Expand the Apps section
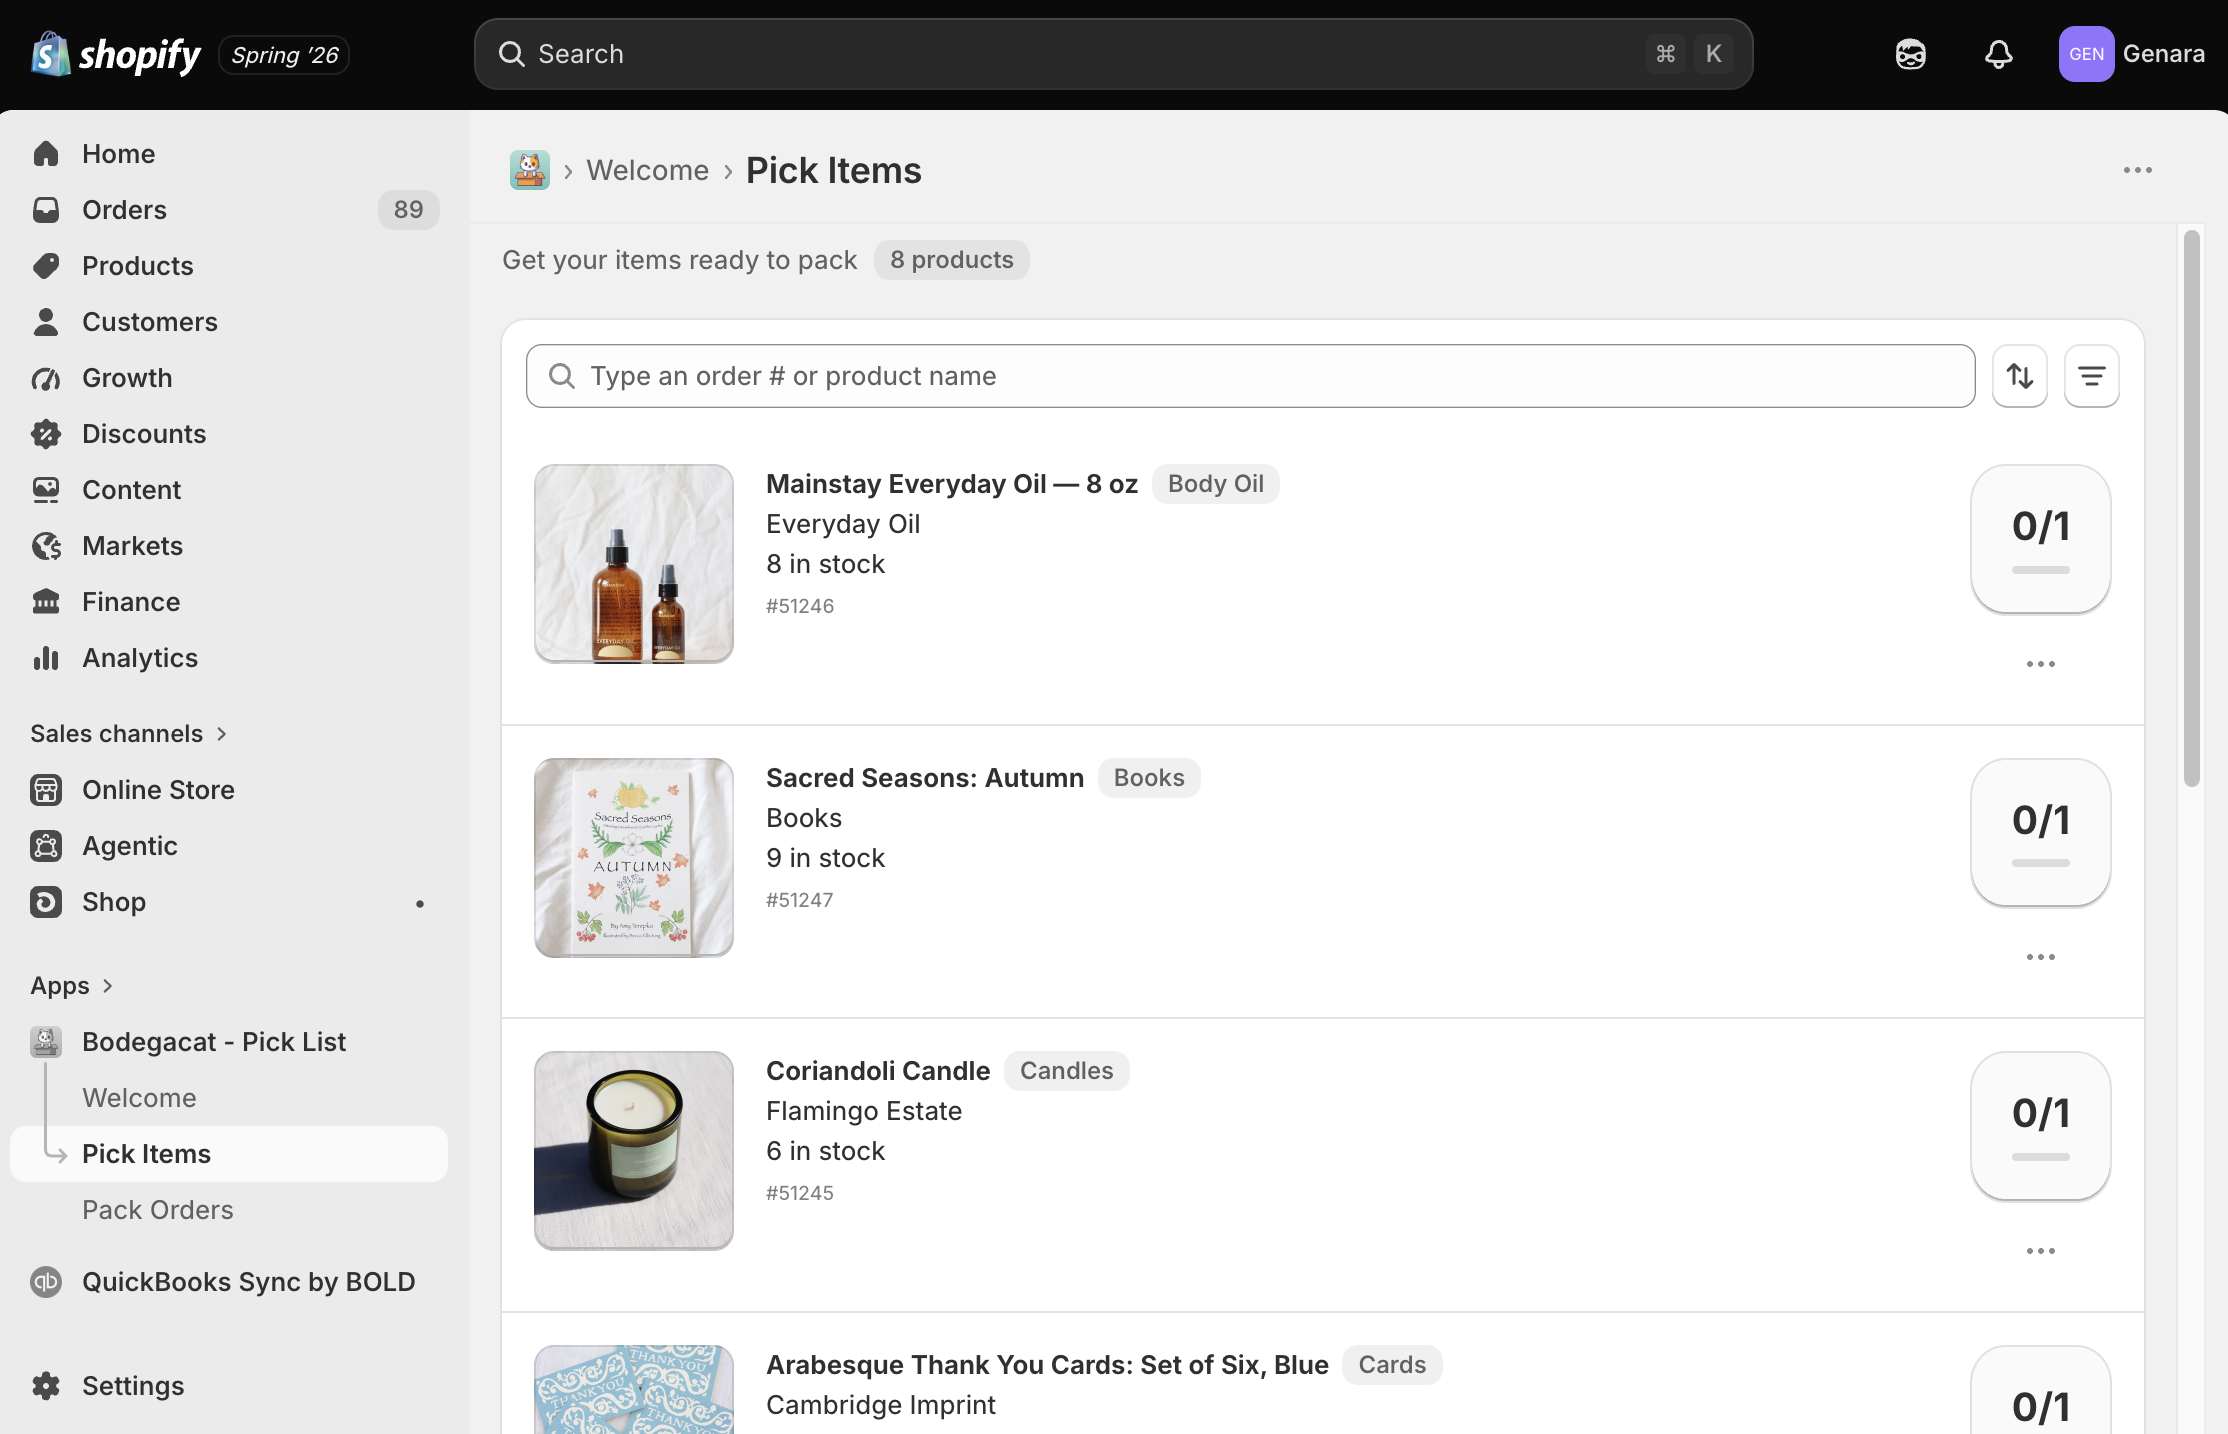2228x1434 pixels. point(72,986)
